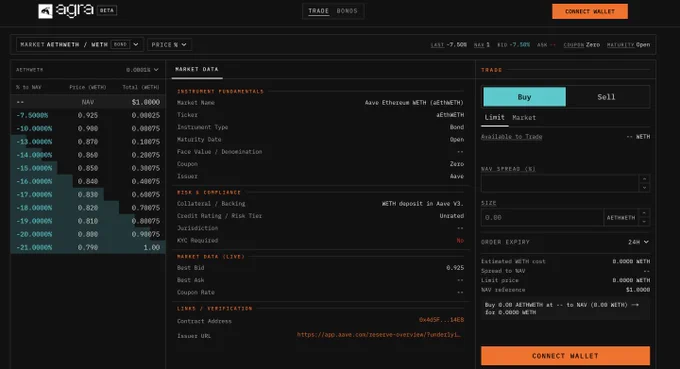Decrease SIZE with down arrow

[644, 222]
